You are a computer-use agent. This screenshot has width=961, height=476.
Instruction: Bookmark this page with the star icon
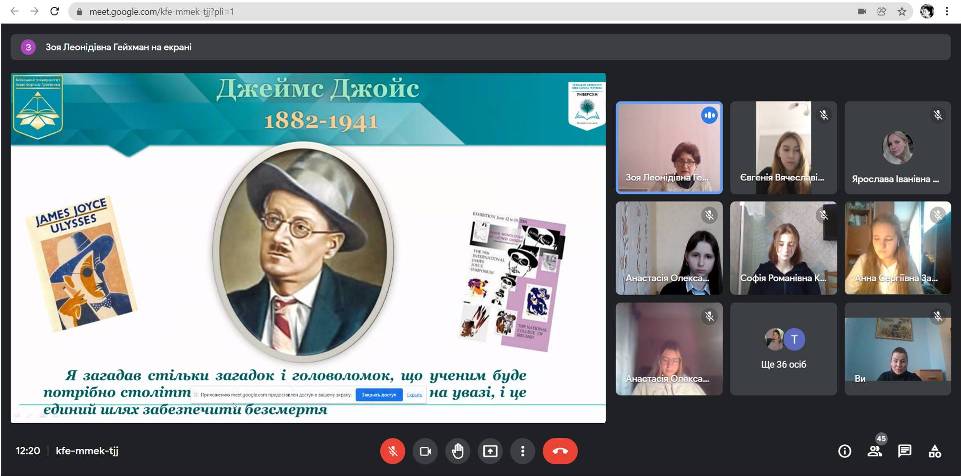pos(902,12)
